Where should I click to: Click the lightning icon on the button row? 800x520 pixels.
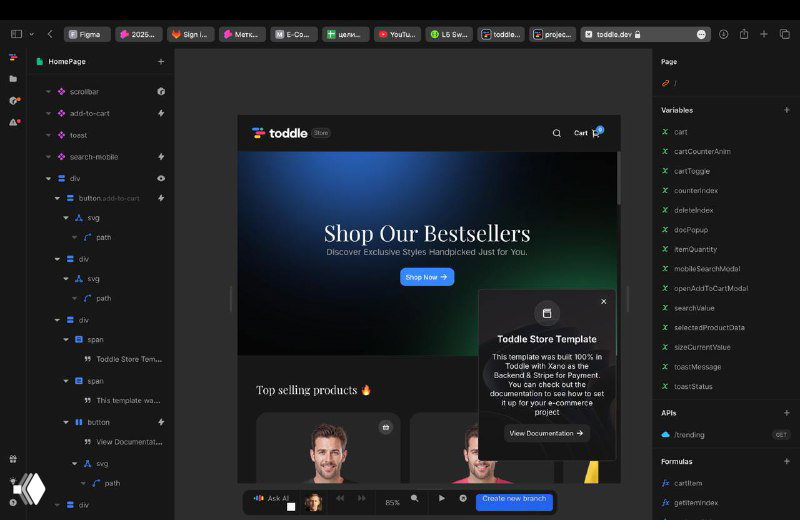click(161, 422)
